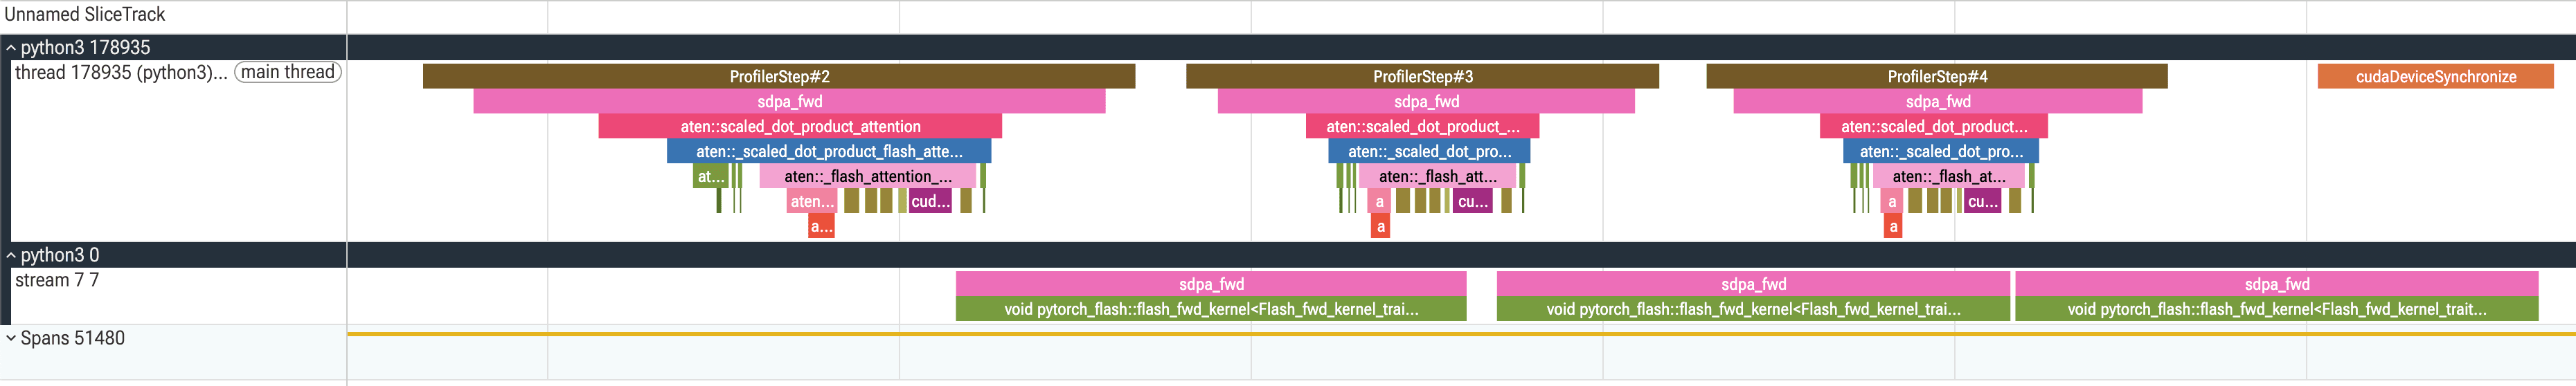Select purple cu... slice in ProfilerStep#4
Viewport: 2576px width, 386px height.
click(x=1982, y=201)
